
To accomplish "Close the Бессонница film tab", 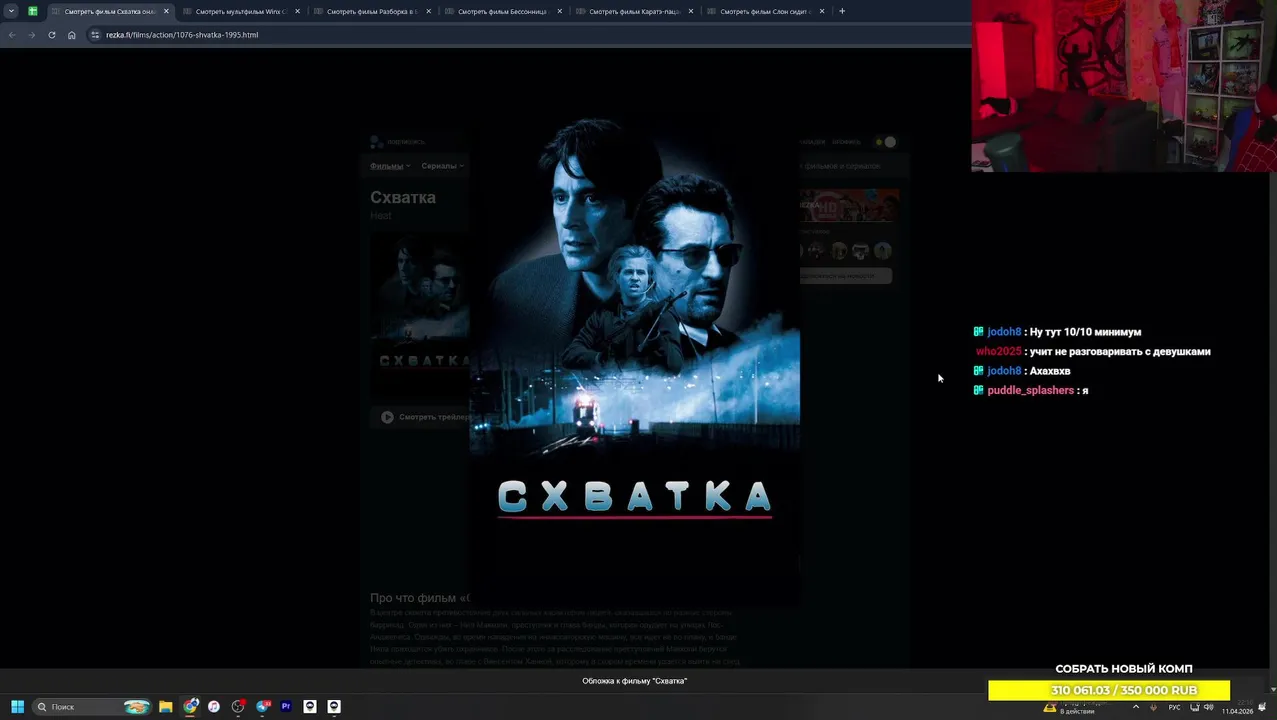I will (x=560, y=11).
